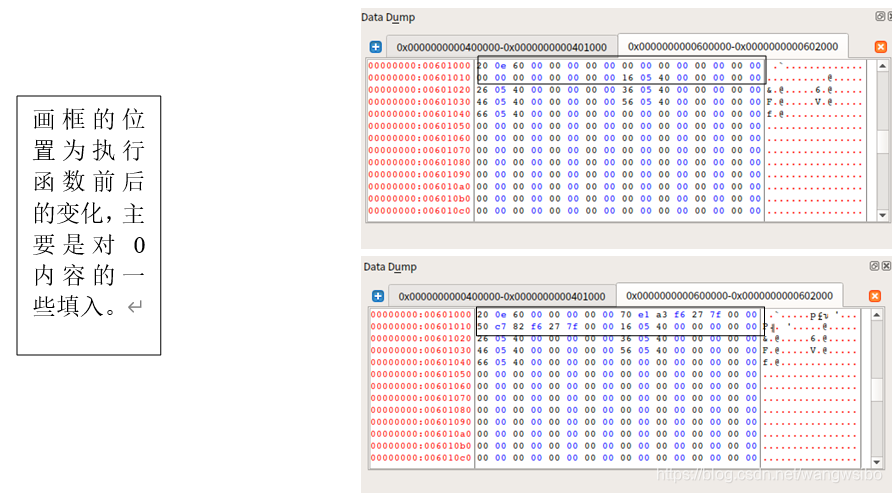Select address 00000000:006010c0 in upper Data Dump
The width and height of the screenshot is (892, 493).
419,210
